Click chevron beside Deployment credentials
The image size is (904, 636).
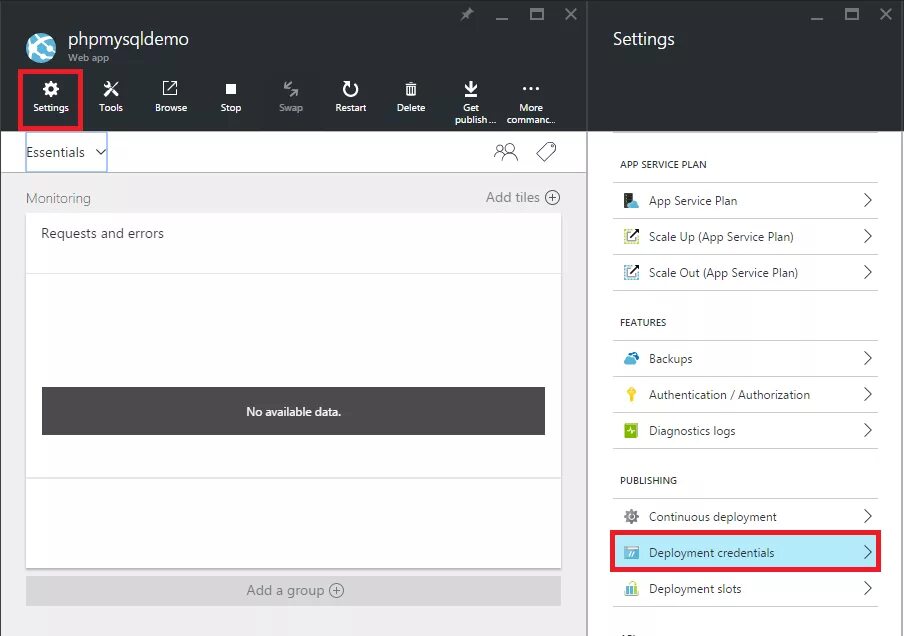(868, 552)
